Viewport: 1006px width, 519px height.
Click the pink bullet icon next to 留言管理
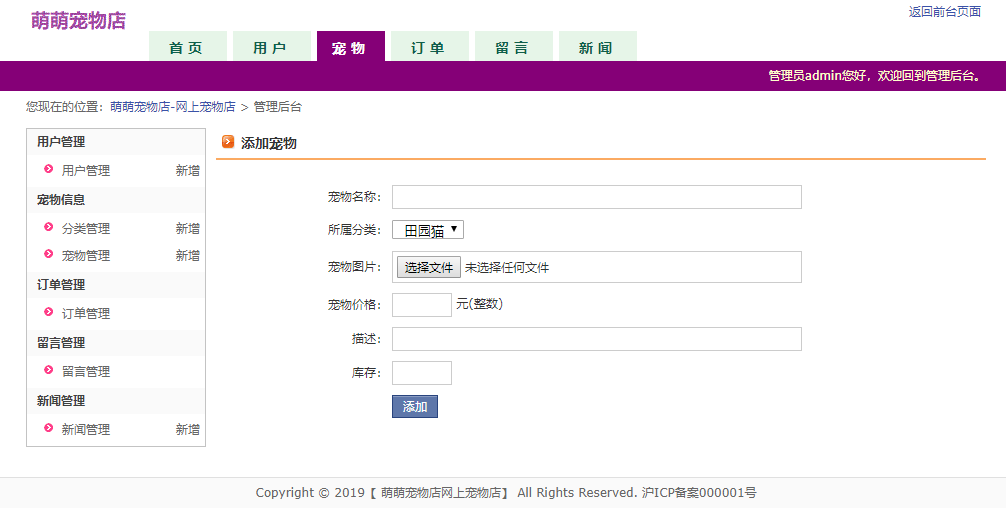[49, 370]
